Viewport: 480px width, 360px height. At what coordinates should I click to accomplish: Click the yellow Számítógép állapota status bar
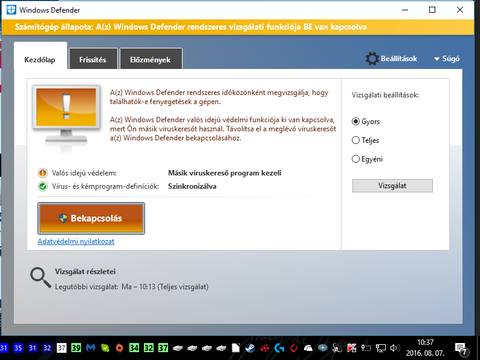[238, 27]
